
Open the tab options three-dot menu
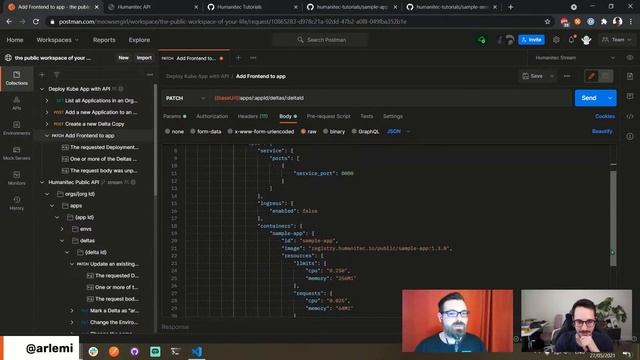(253, 58)
